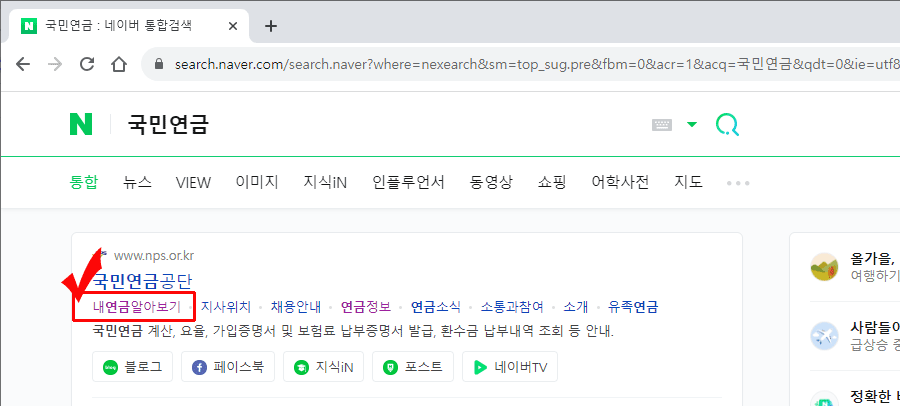
Task: Close the 국민연금 네이버 통합검색 tab
Action: pos(233,26)
